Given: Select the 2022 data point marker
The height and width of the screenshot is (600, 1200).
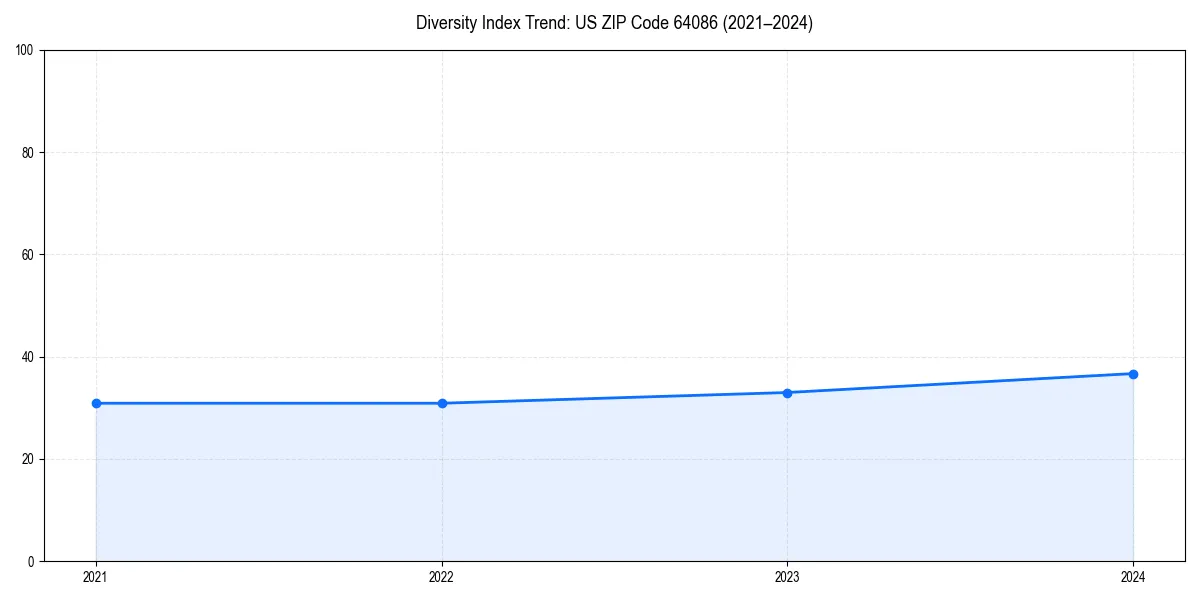Looking at the screenshot, I should [441, 404].
